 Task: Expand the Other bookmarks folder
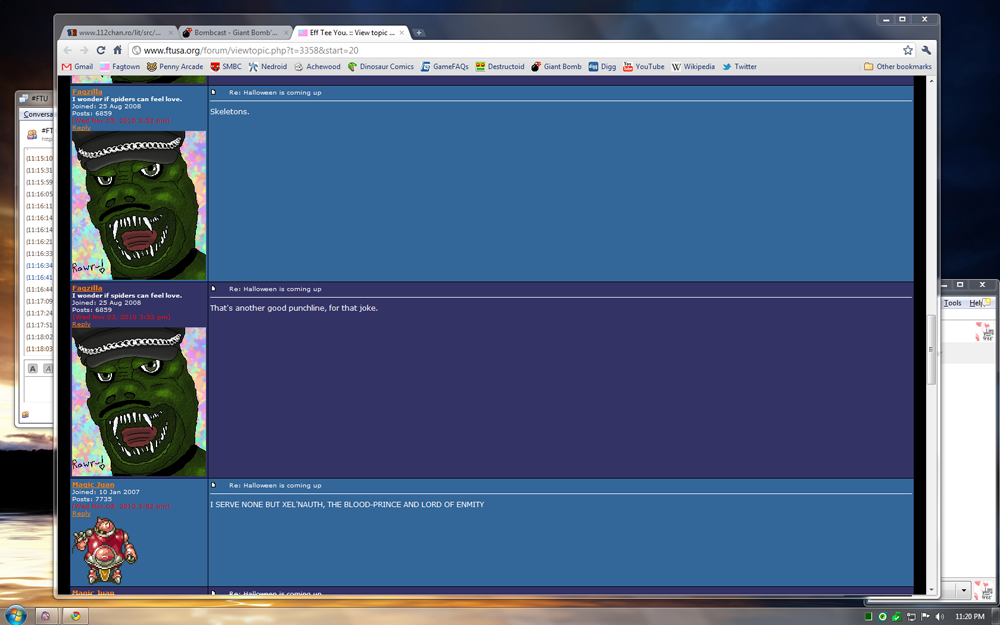897,66
